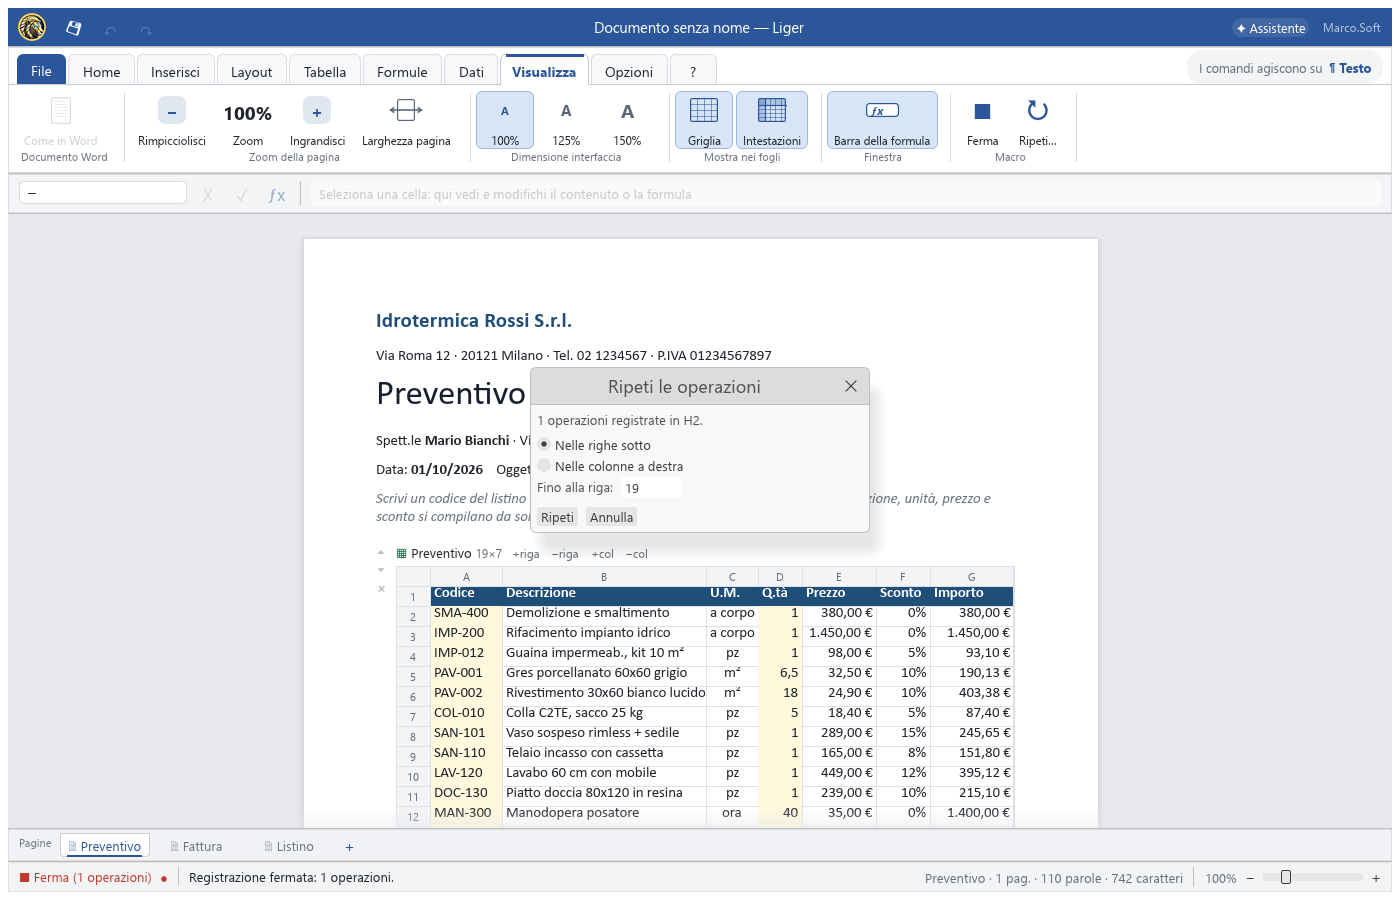The image size is (1400, 900).
Task: Click the save icon in title bar
Action: coord(73,28)
